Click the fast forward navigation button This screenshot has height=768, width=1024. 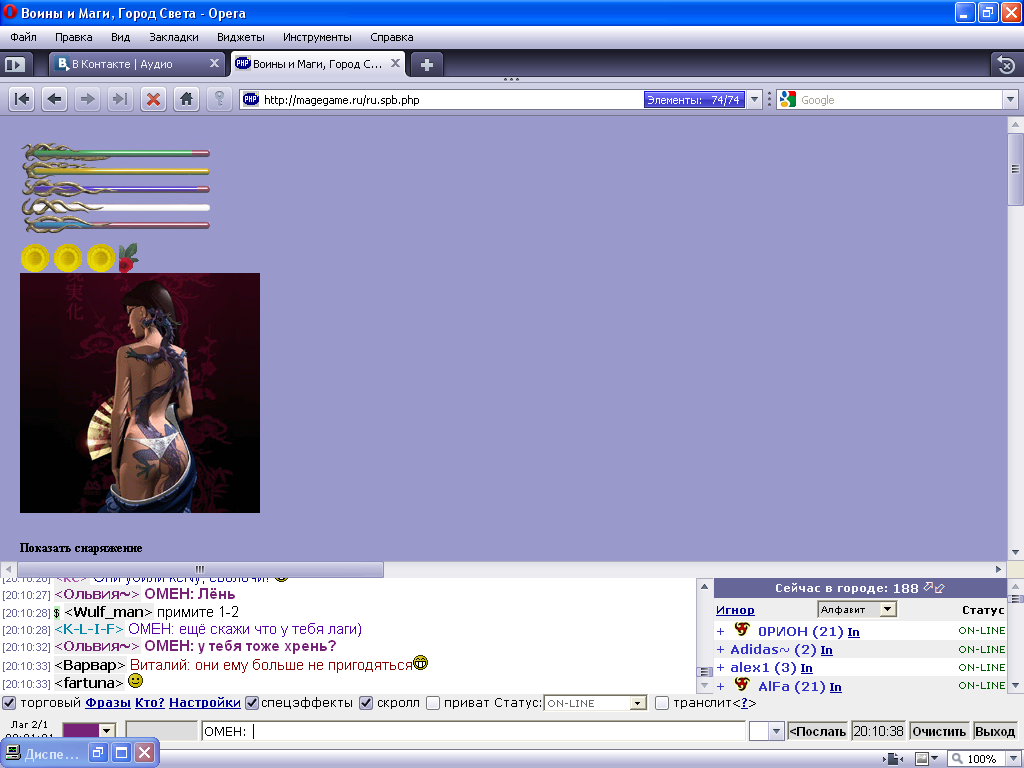pos(120,99)
